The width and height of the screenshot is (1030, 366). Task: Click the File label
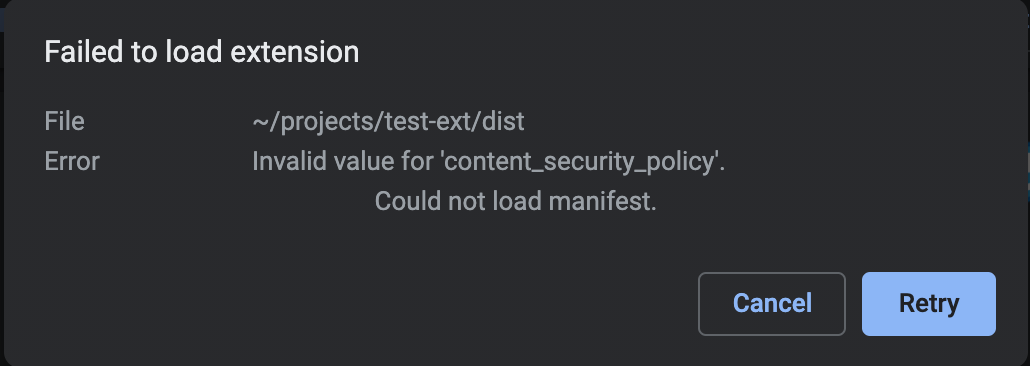click(64, 122)
